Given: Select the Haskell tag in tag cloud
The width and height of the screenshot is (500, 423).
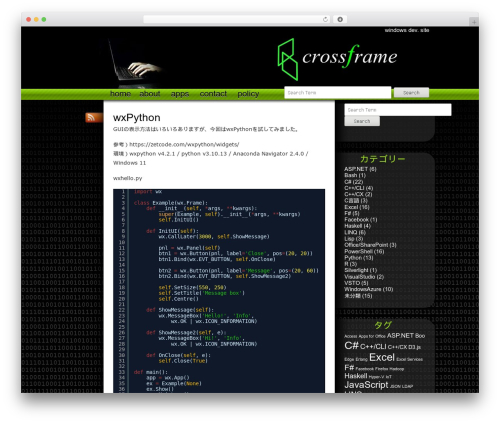Looking at the screenshot, I should [x=356, y=376].
